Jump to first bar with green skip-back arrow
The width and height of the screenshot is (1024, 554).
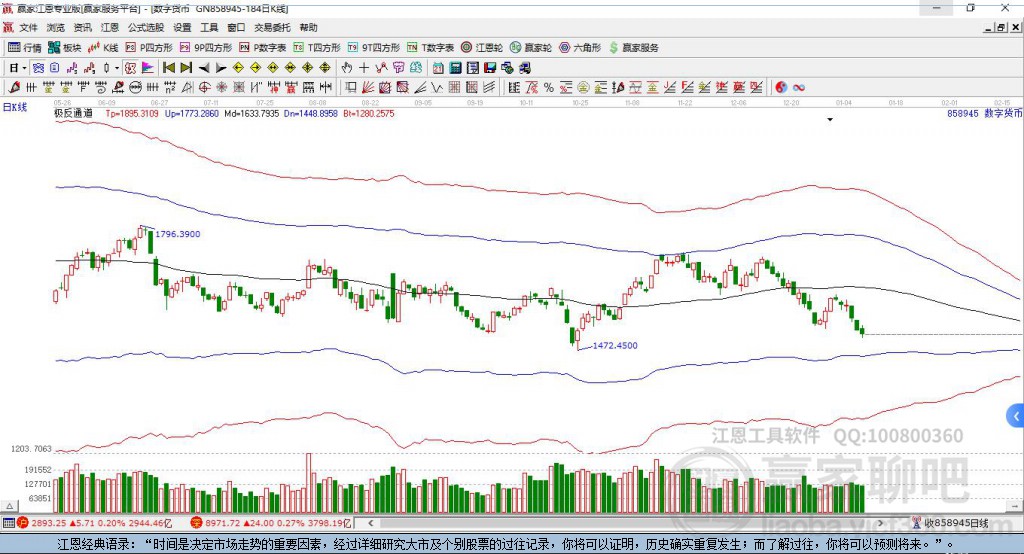click(x=168, y=68)
